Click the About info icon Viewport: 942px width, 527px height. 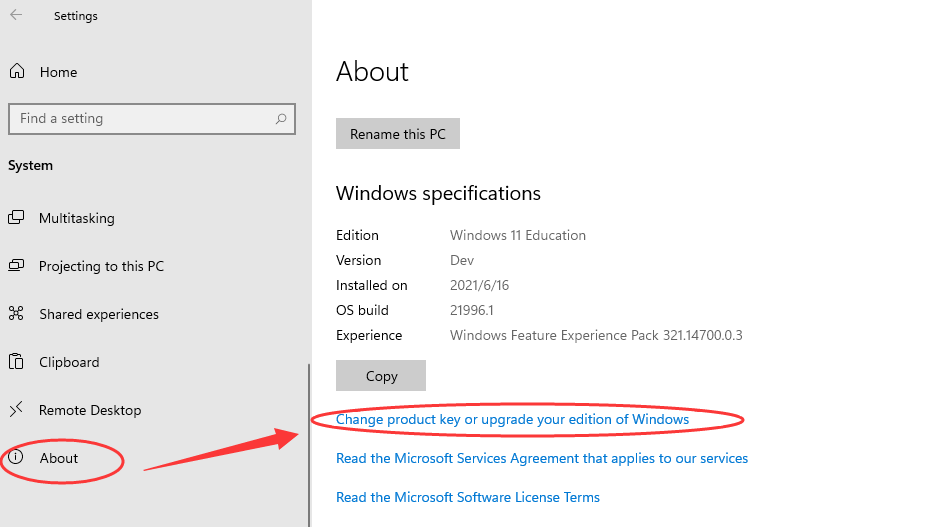(x=16, y=458)
